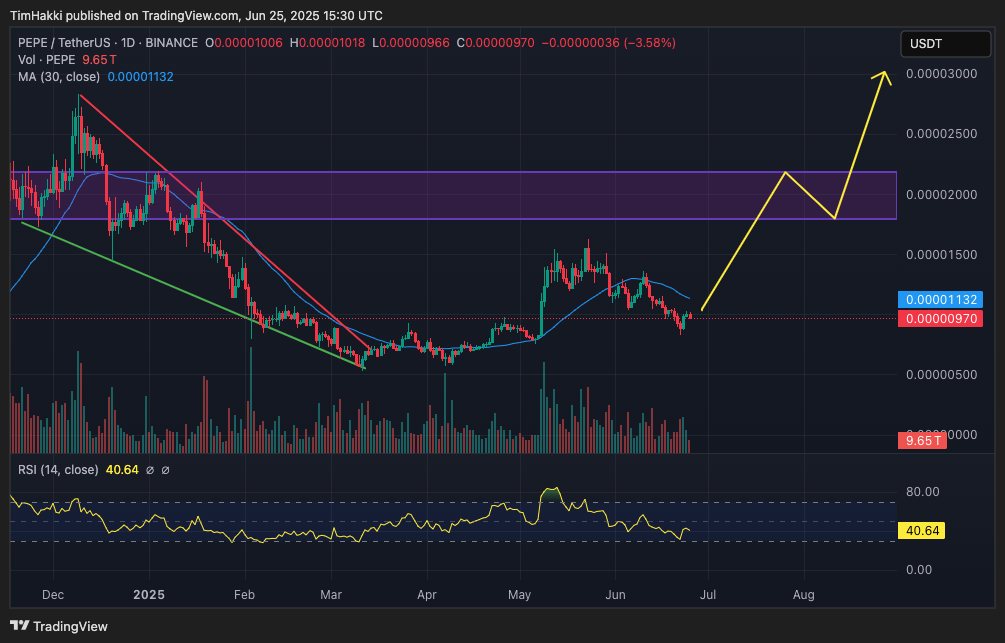This screenshot has height=643, width=1005.
Task: Click the 0.00002500 price axis label
Action: (x=942, y=134)
